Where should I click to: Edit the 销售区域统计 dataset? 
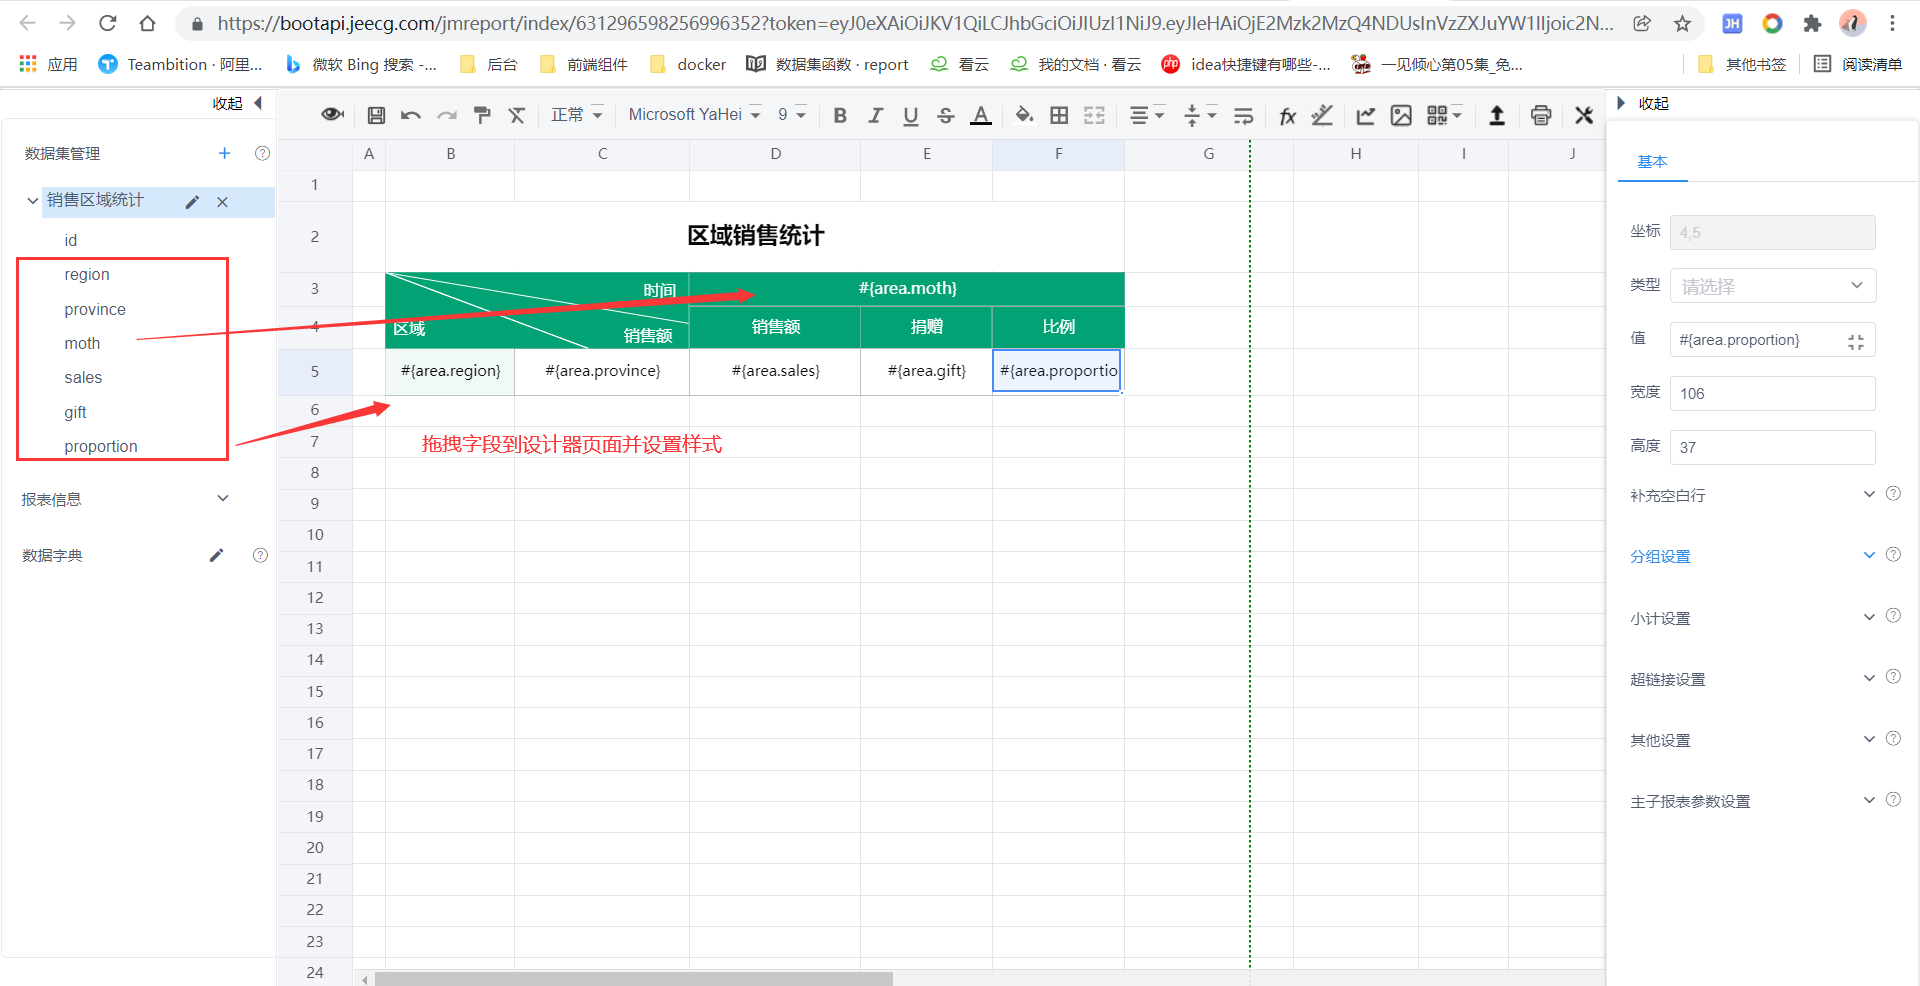click(x=192, y=202)
